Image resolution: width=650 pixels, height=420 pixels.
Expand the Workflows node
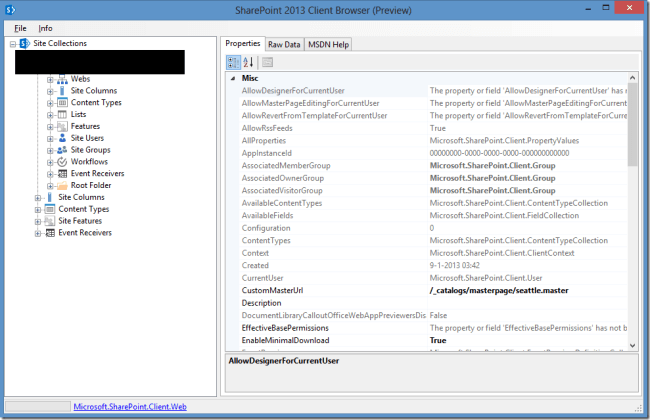point(50,163)
